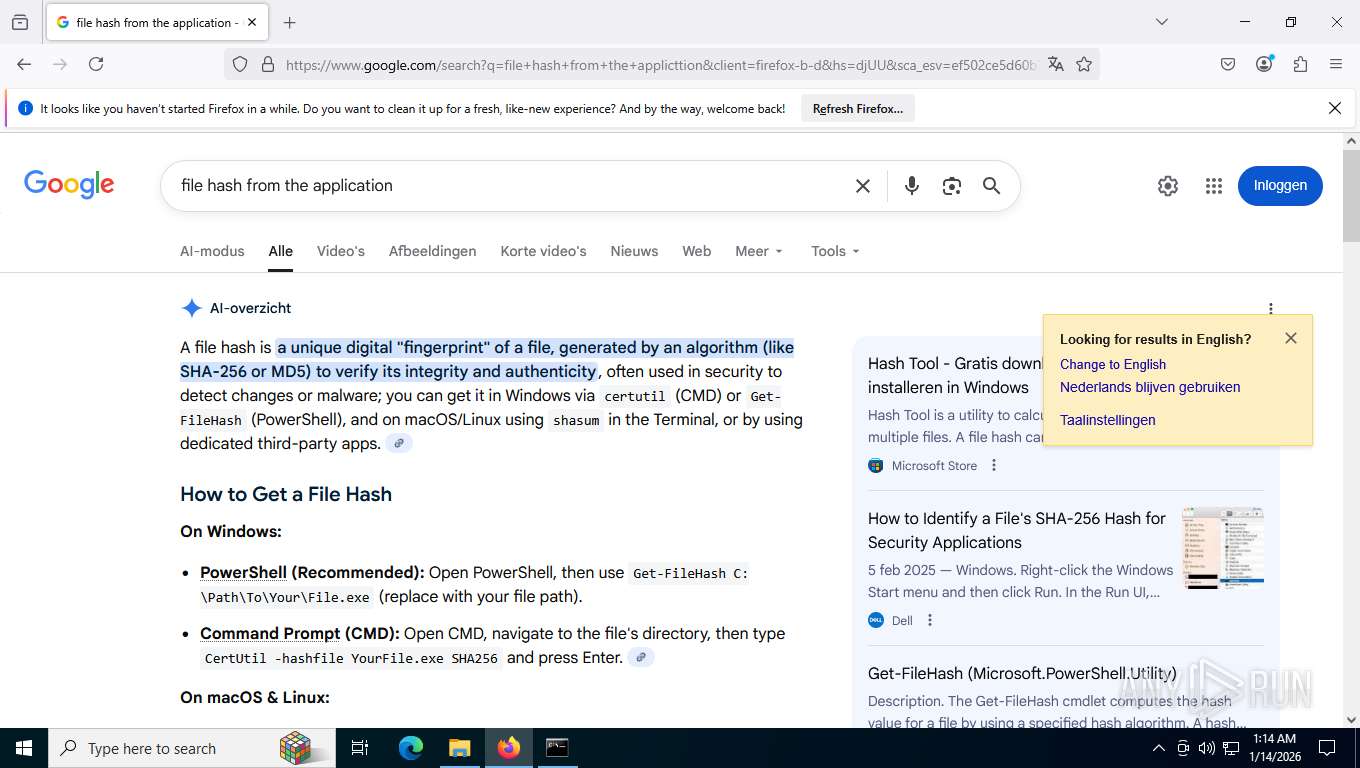Image resolution: width=1360 pixels, height=768 pixels.
Task: Open Windows notification center
Action: pos(1327,748)
